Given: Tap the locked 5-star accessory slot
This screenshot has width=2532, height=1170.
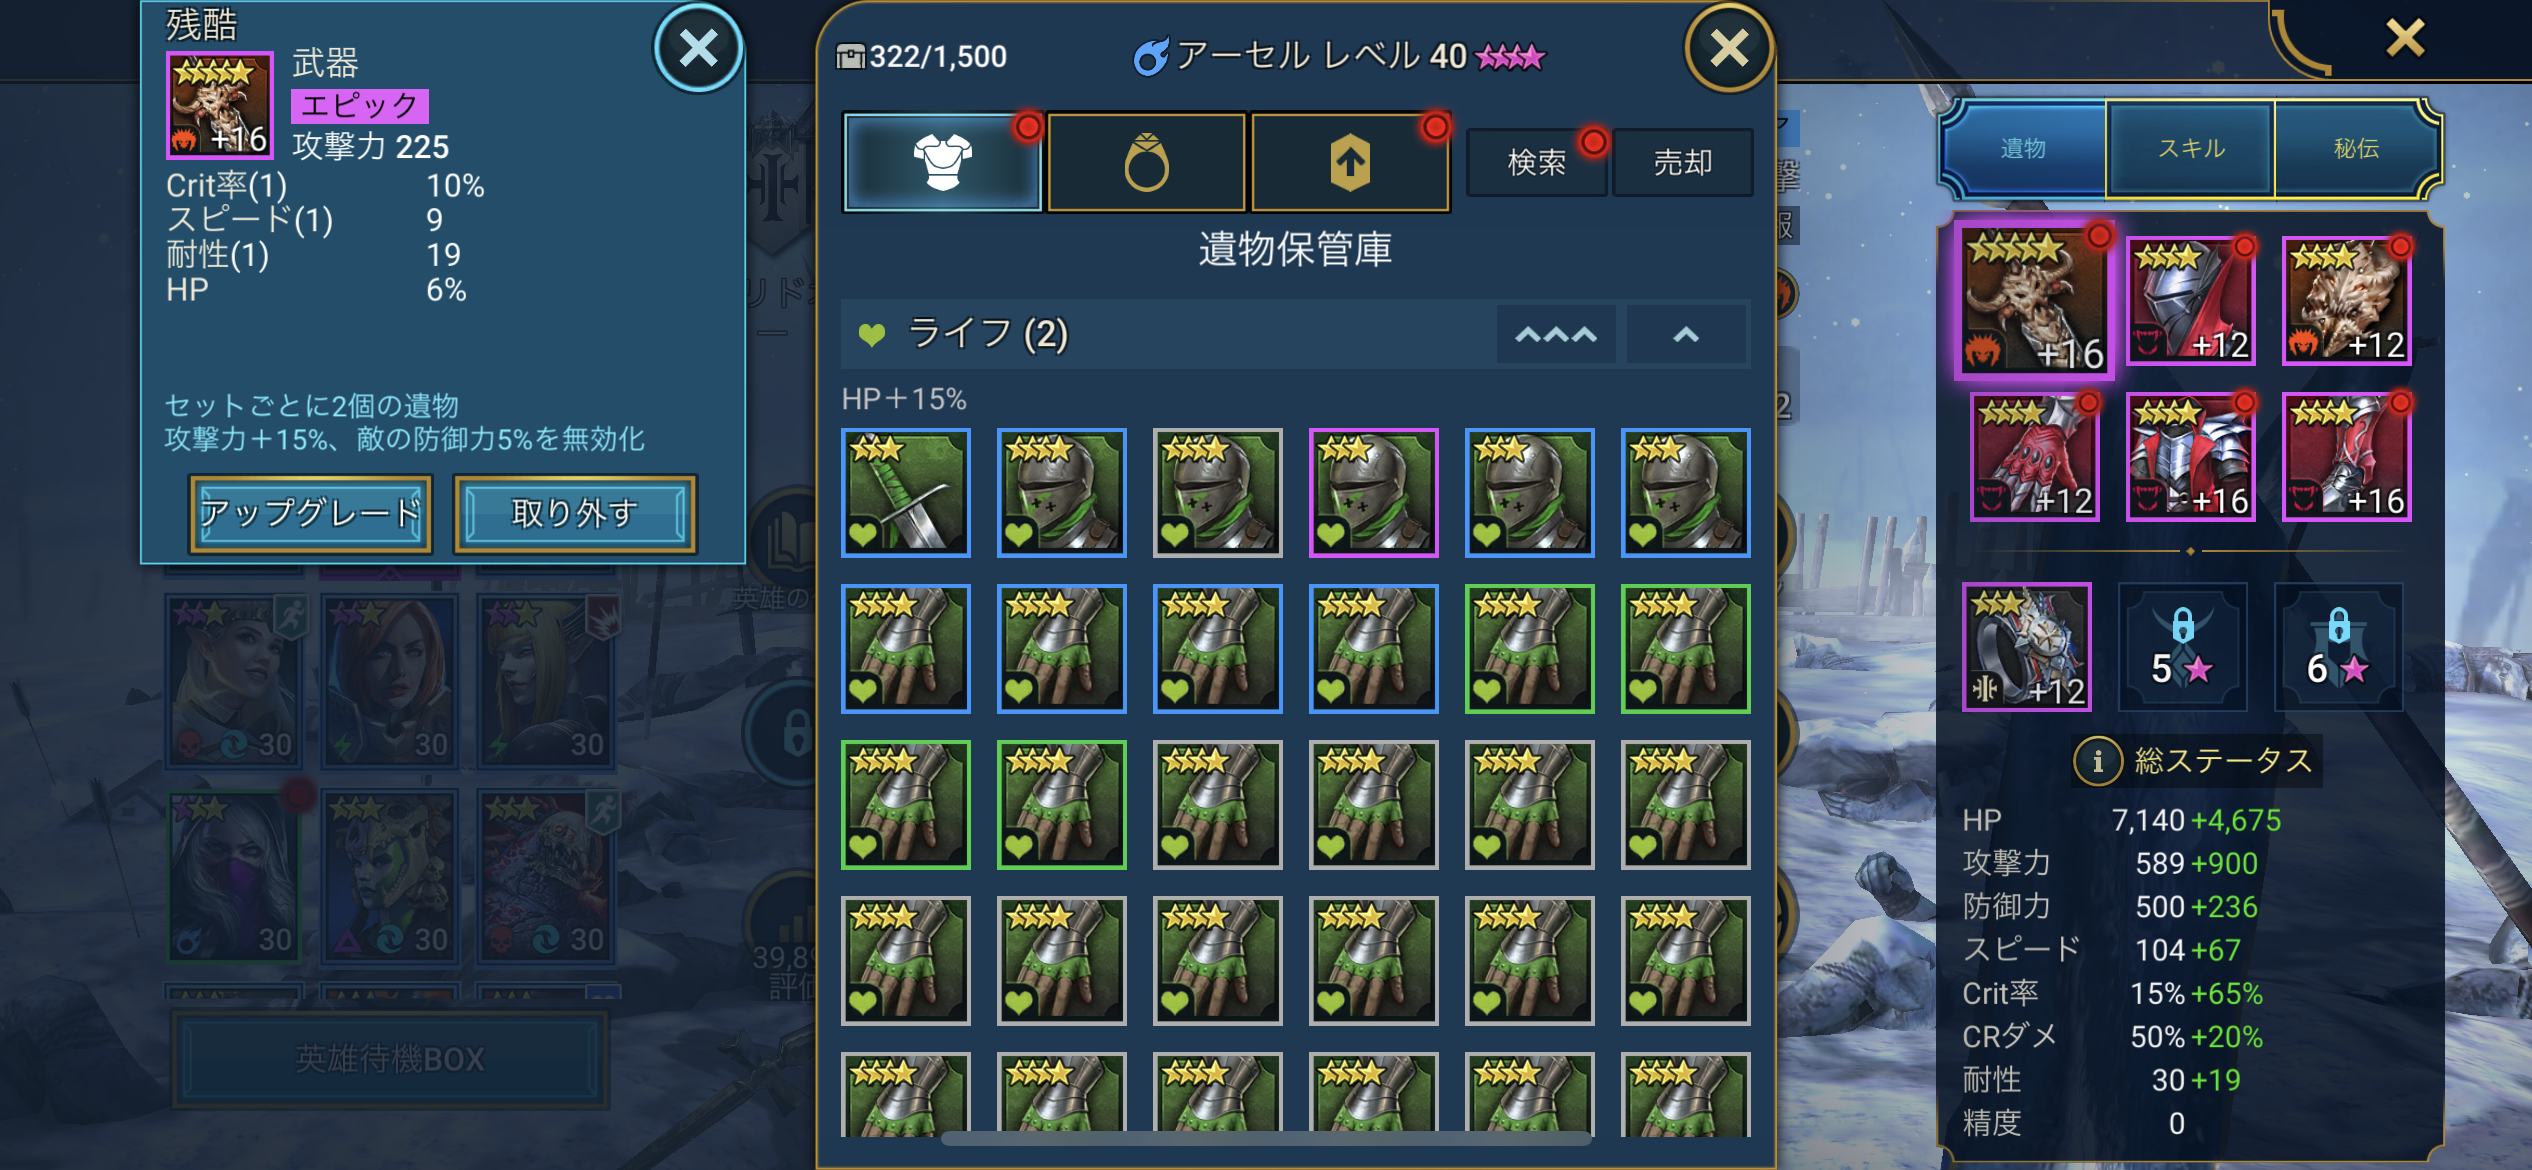Looking at the screenshot, I should (2182, 647).
